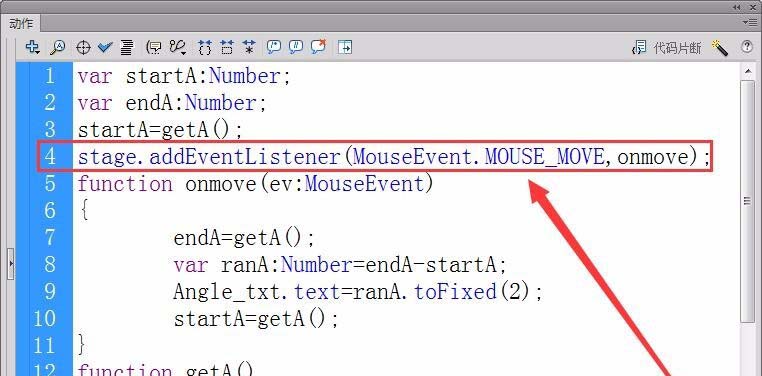Click the closing brace on line 11
The image size is (762, 376).
(82, 345)
